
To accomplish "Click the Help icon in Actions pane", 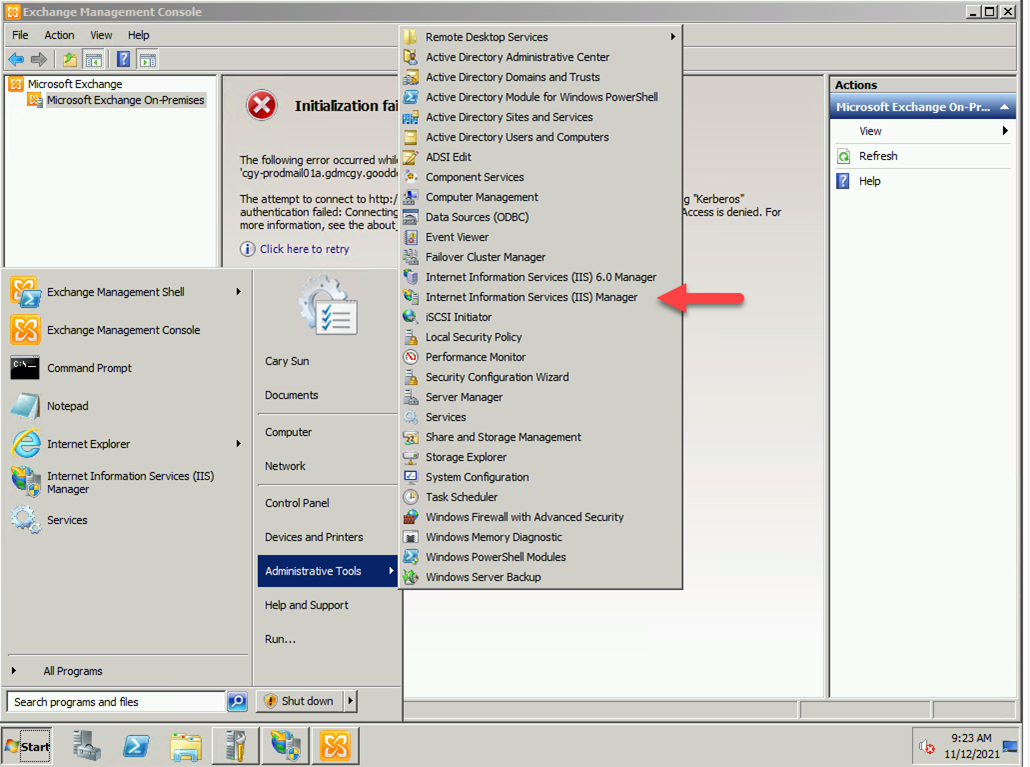I will coord(843,181).
